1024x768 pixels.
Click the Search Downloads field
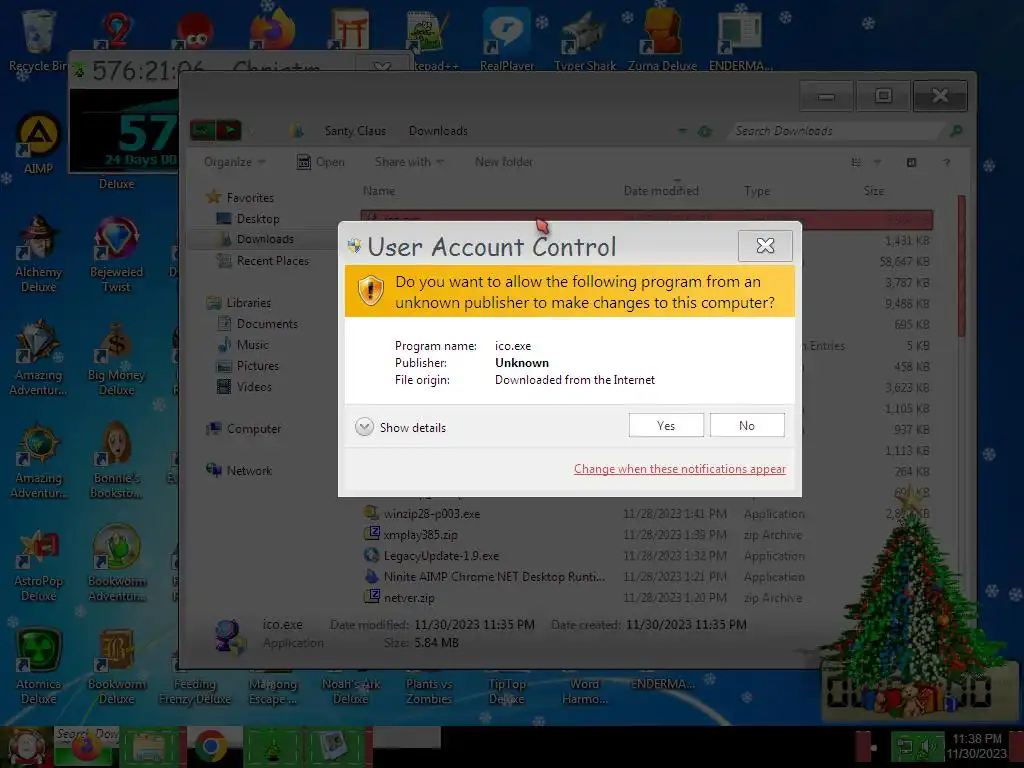(x=836, y=131)
